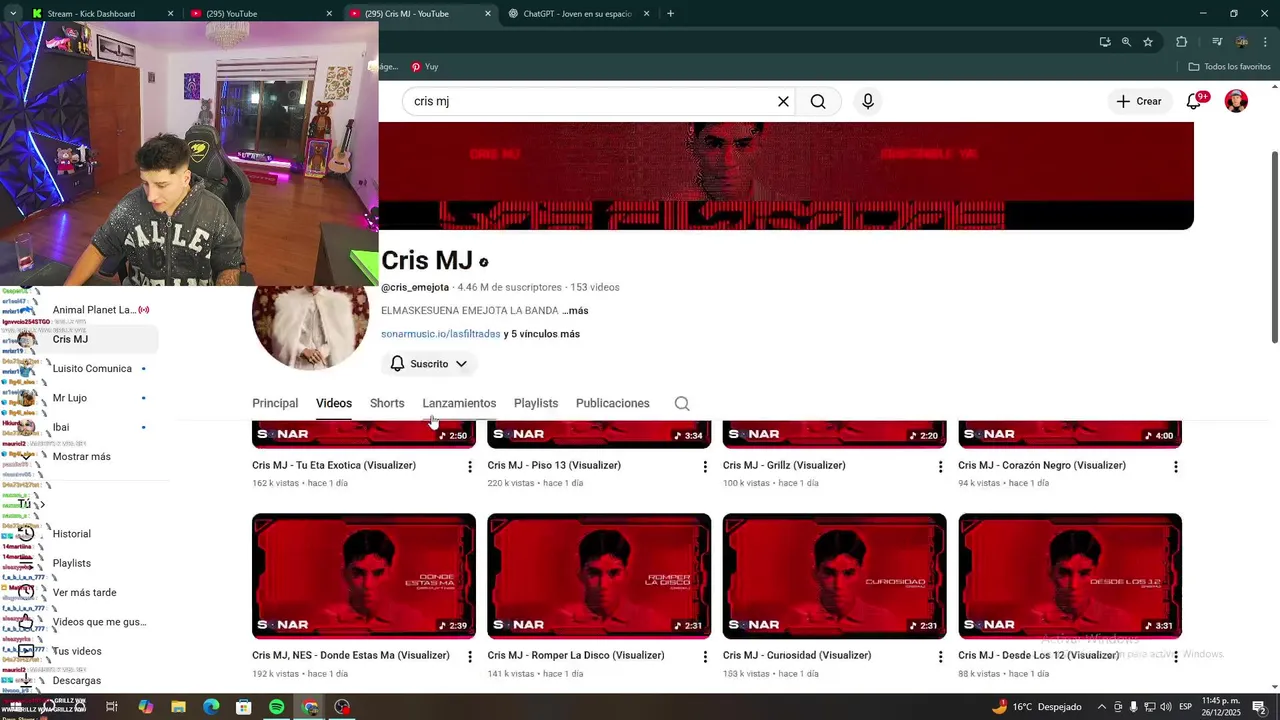Click the @cris_emejota channel handle
1280x720 pixels.
coord(415,287)
